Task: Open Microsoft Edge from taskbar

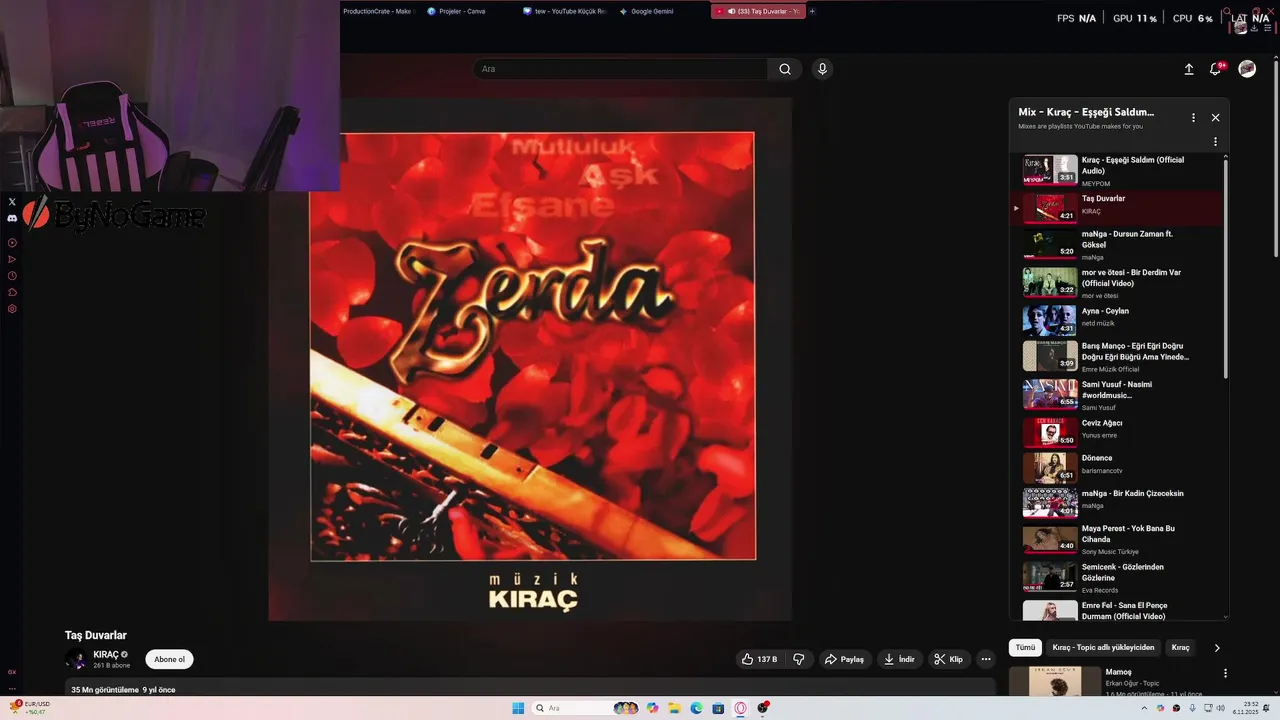Action: (696, 708)
